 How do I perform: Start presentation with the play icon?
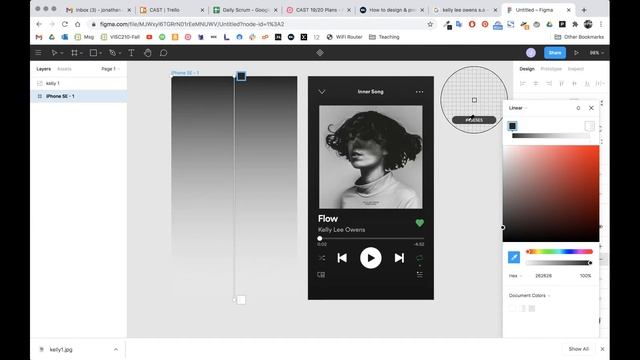pyautogui.click(x=576, y=53)
